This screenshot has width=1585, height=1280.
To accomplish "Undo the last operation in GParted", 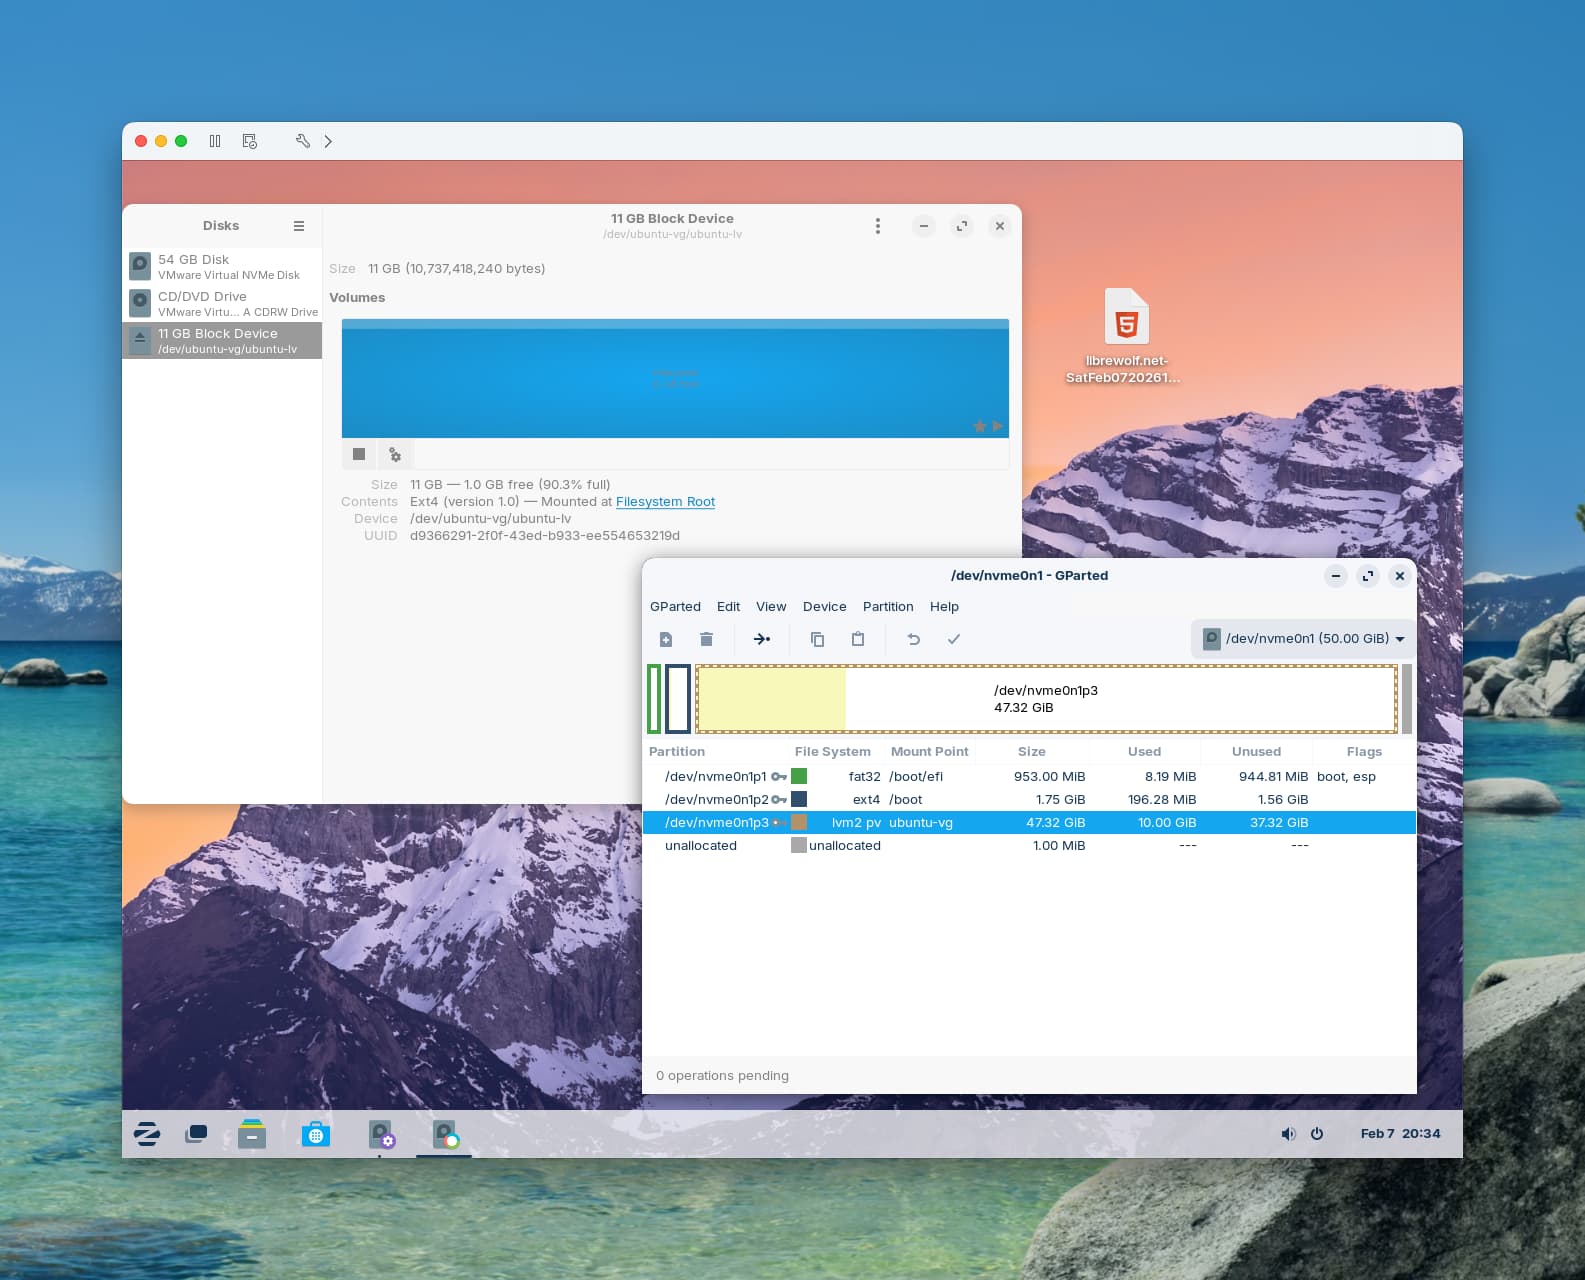I will 913,639.
